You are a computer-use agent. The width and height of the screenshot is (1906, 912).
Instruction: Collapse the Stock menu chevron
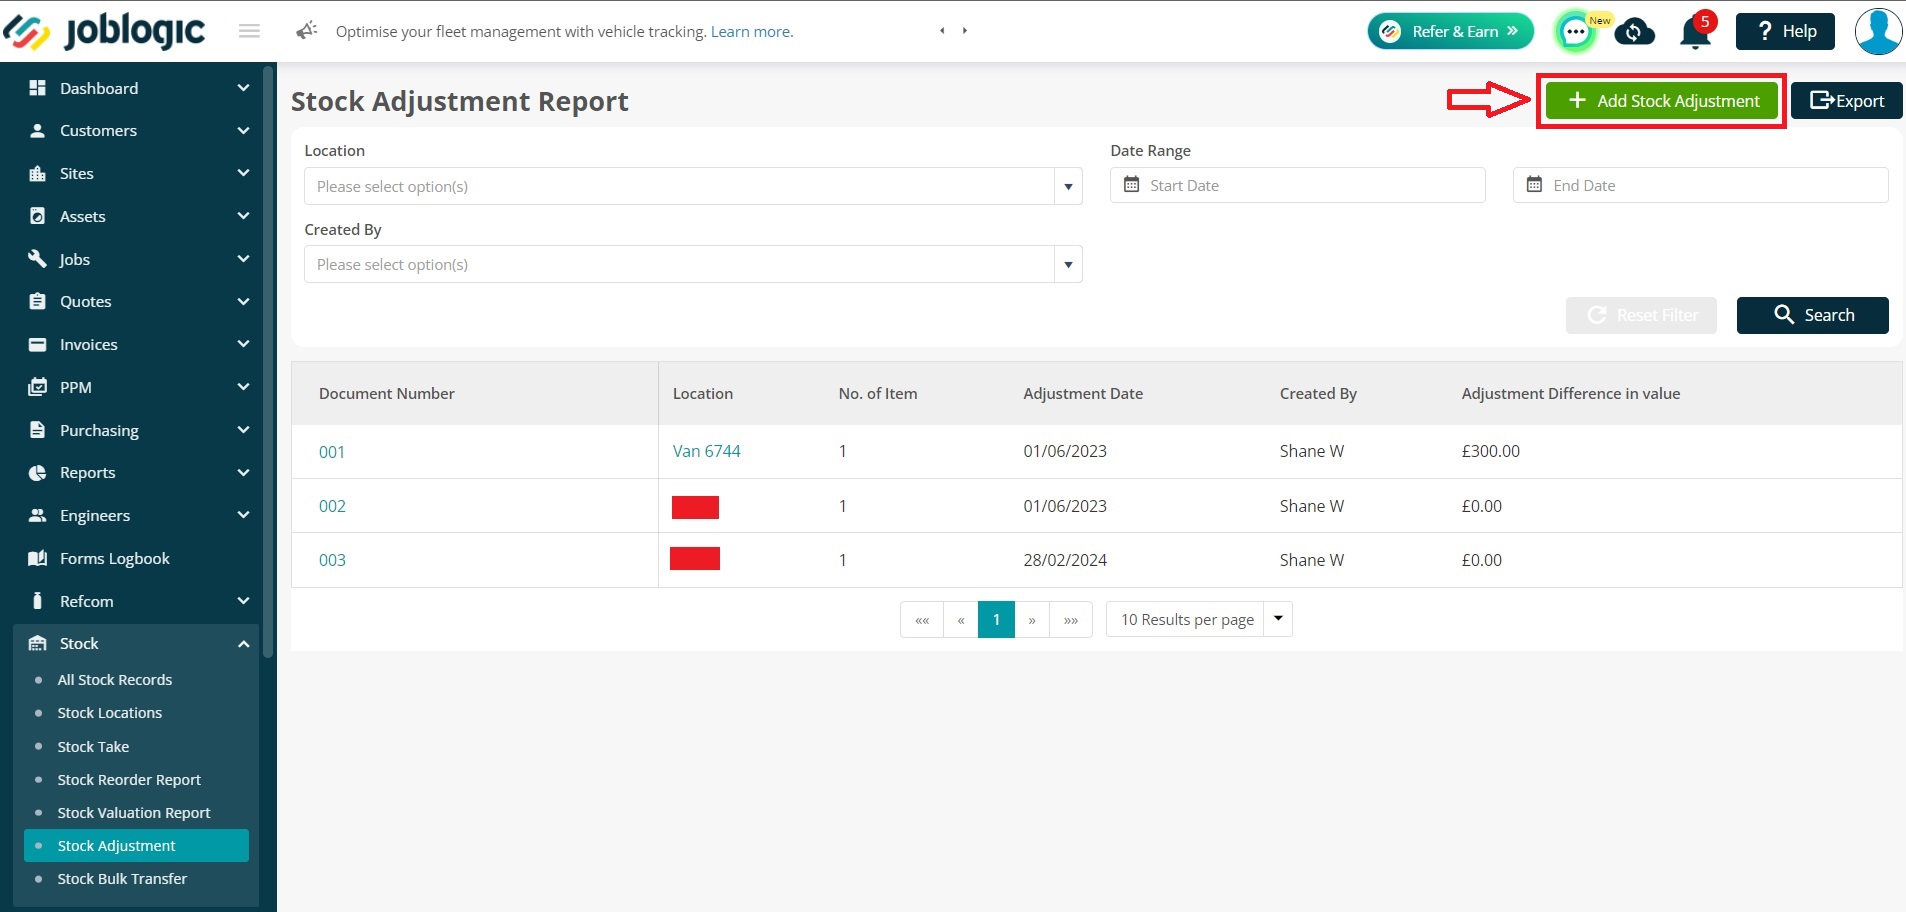243,644
